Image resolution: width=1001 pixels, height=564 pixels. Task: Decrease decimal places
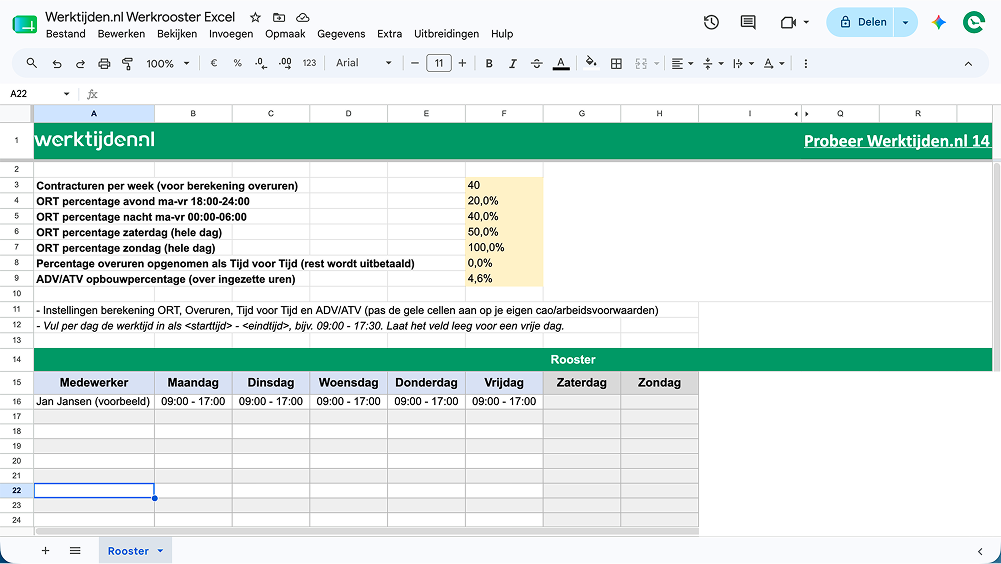[x=260, y=63]
